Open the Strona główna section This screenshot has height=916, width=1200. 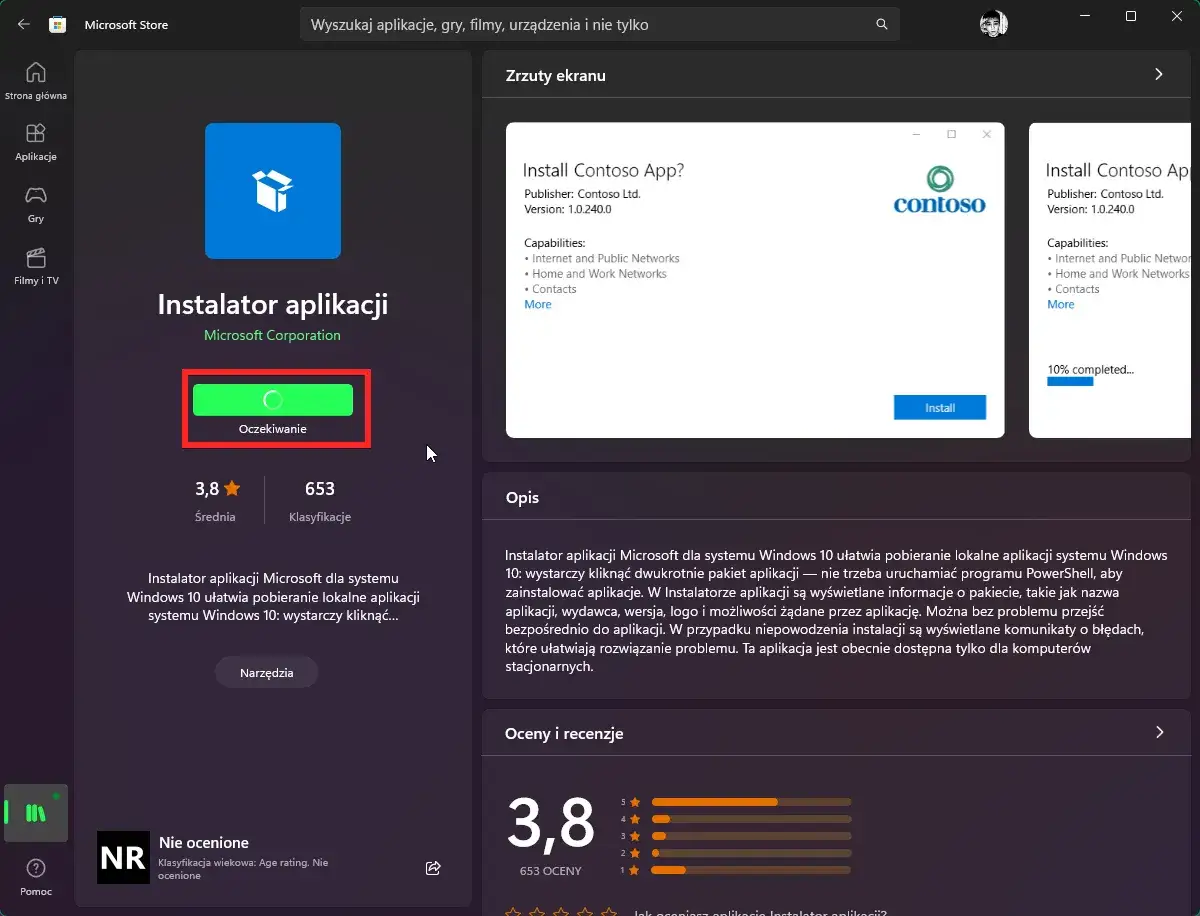36,80
